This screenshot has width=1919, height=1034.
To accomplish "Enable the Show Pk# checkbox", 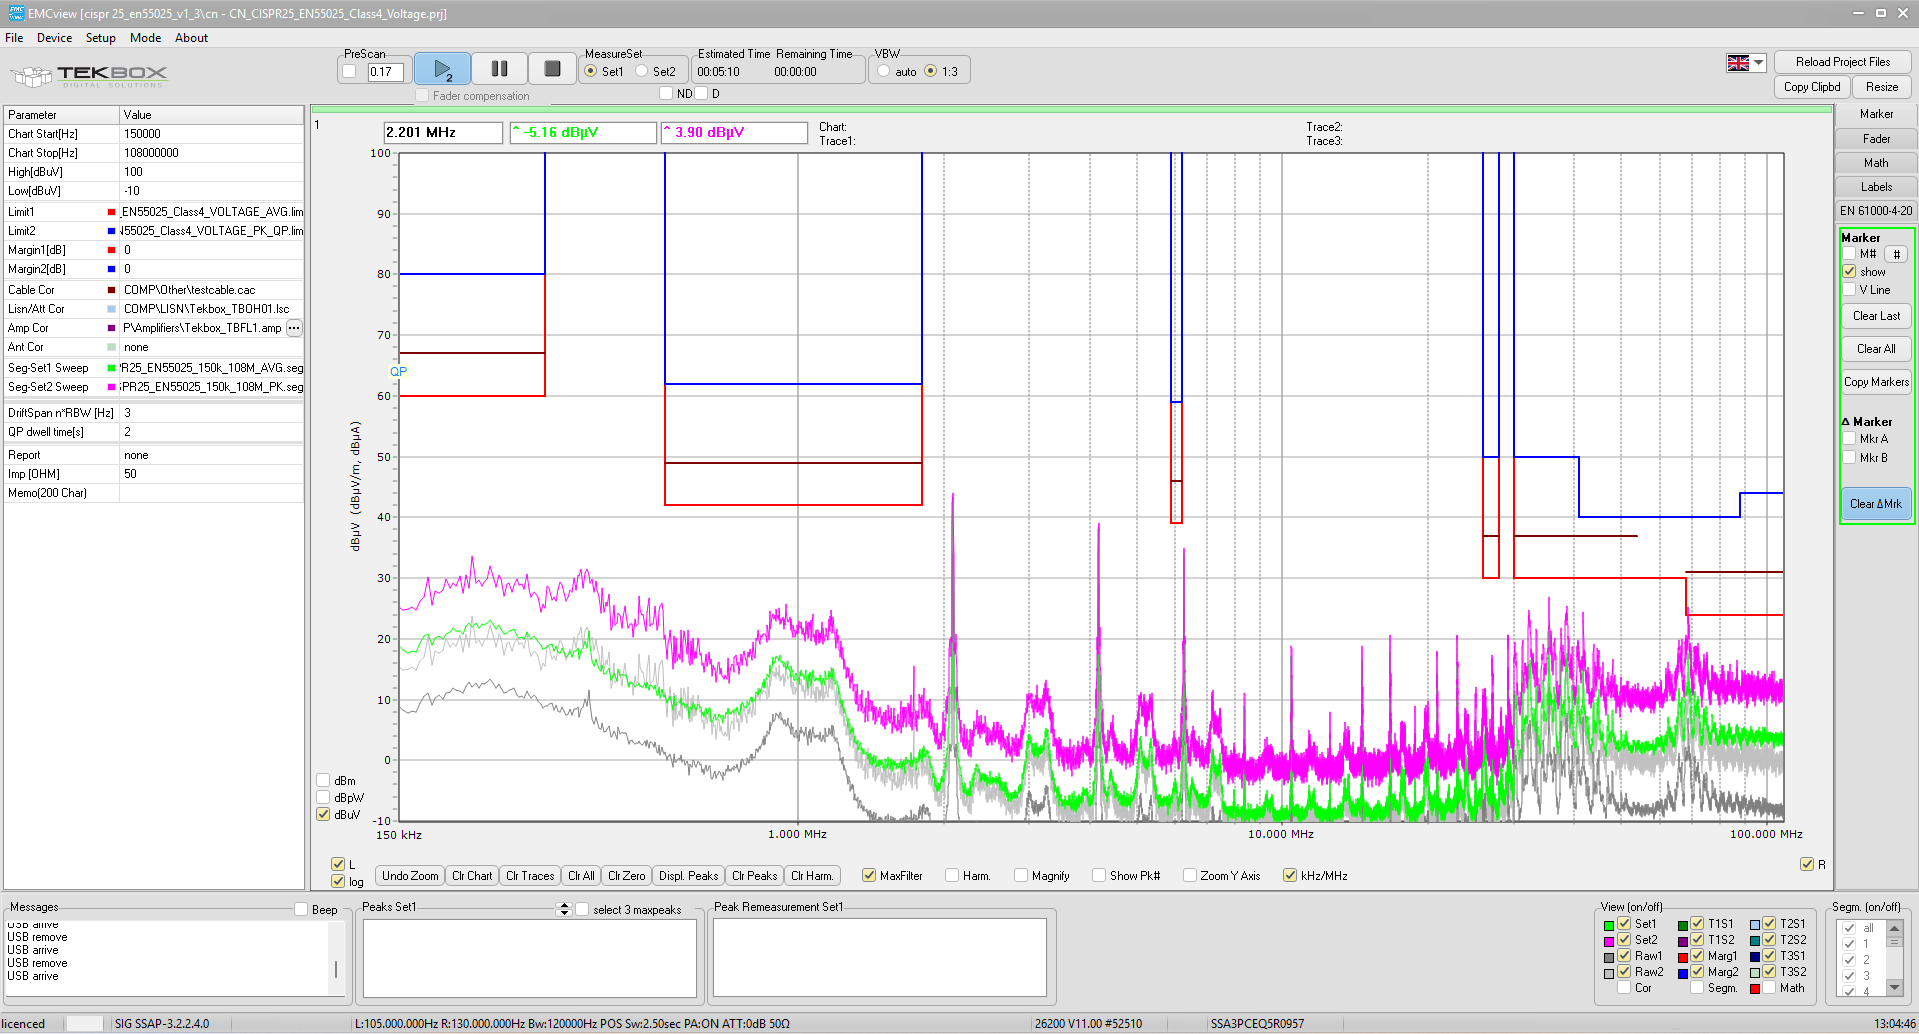I will pyautogui.click(x=1099, y=875).
